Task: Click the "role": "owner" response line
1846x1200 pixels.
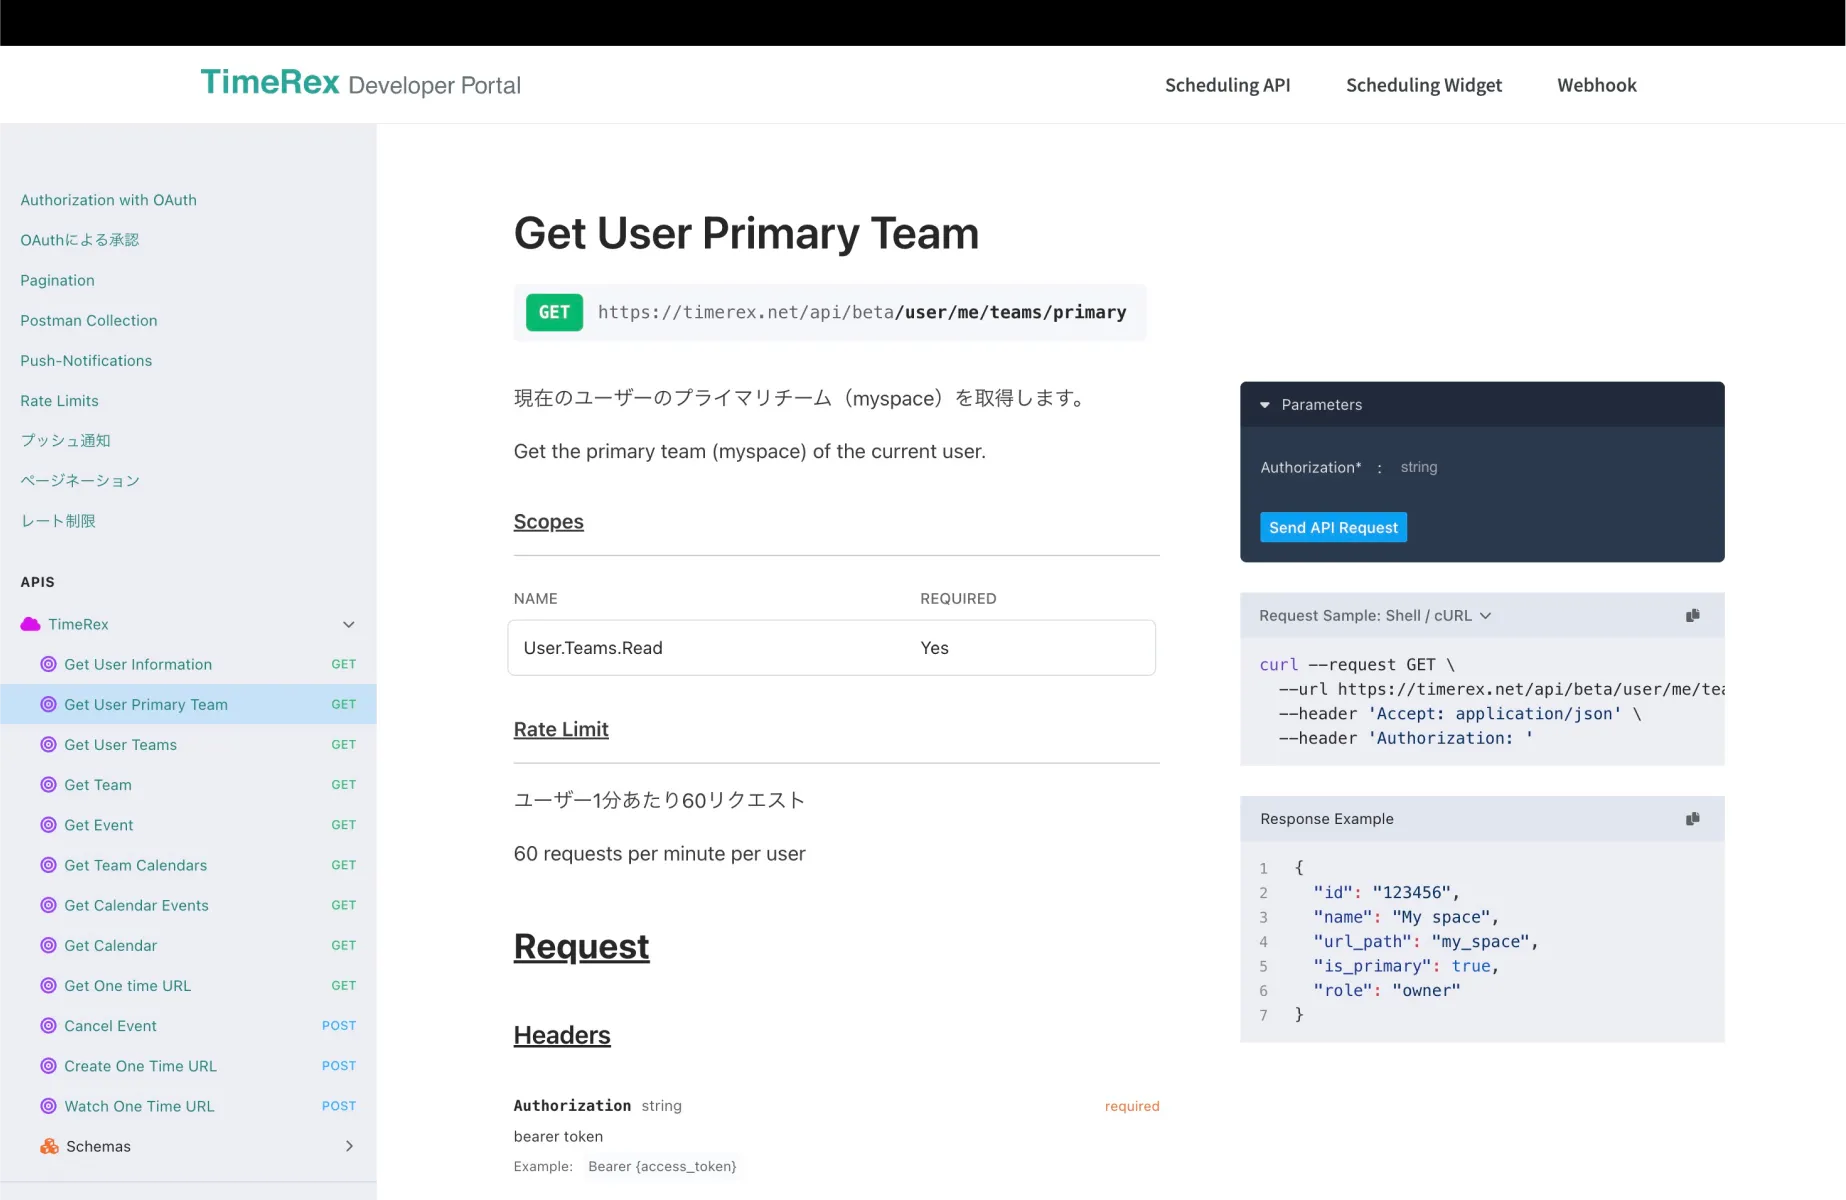Action: point(1386,990)
